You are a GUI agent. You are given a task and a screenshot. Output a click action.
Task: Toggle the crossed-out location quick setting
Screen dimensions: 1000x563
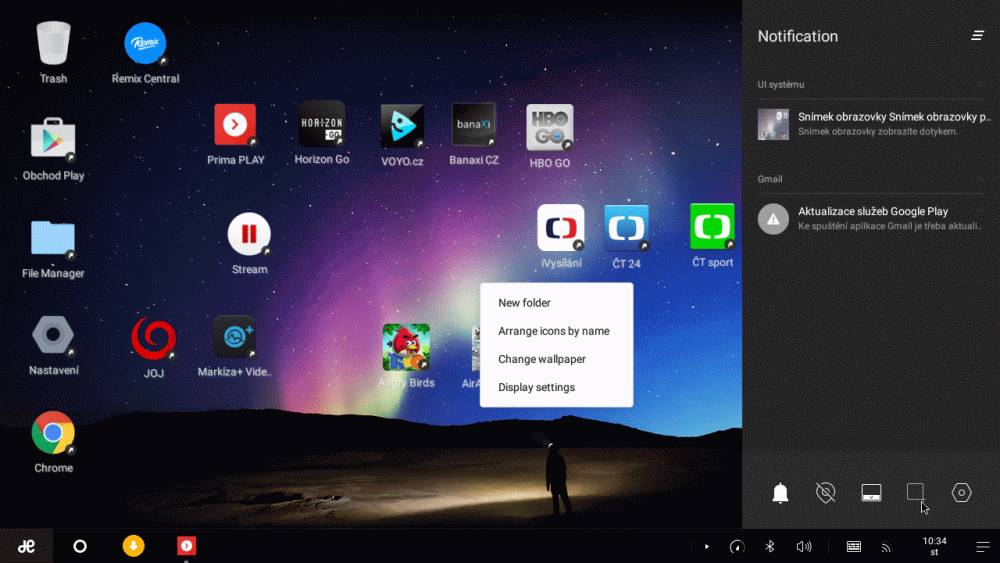825,492
